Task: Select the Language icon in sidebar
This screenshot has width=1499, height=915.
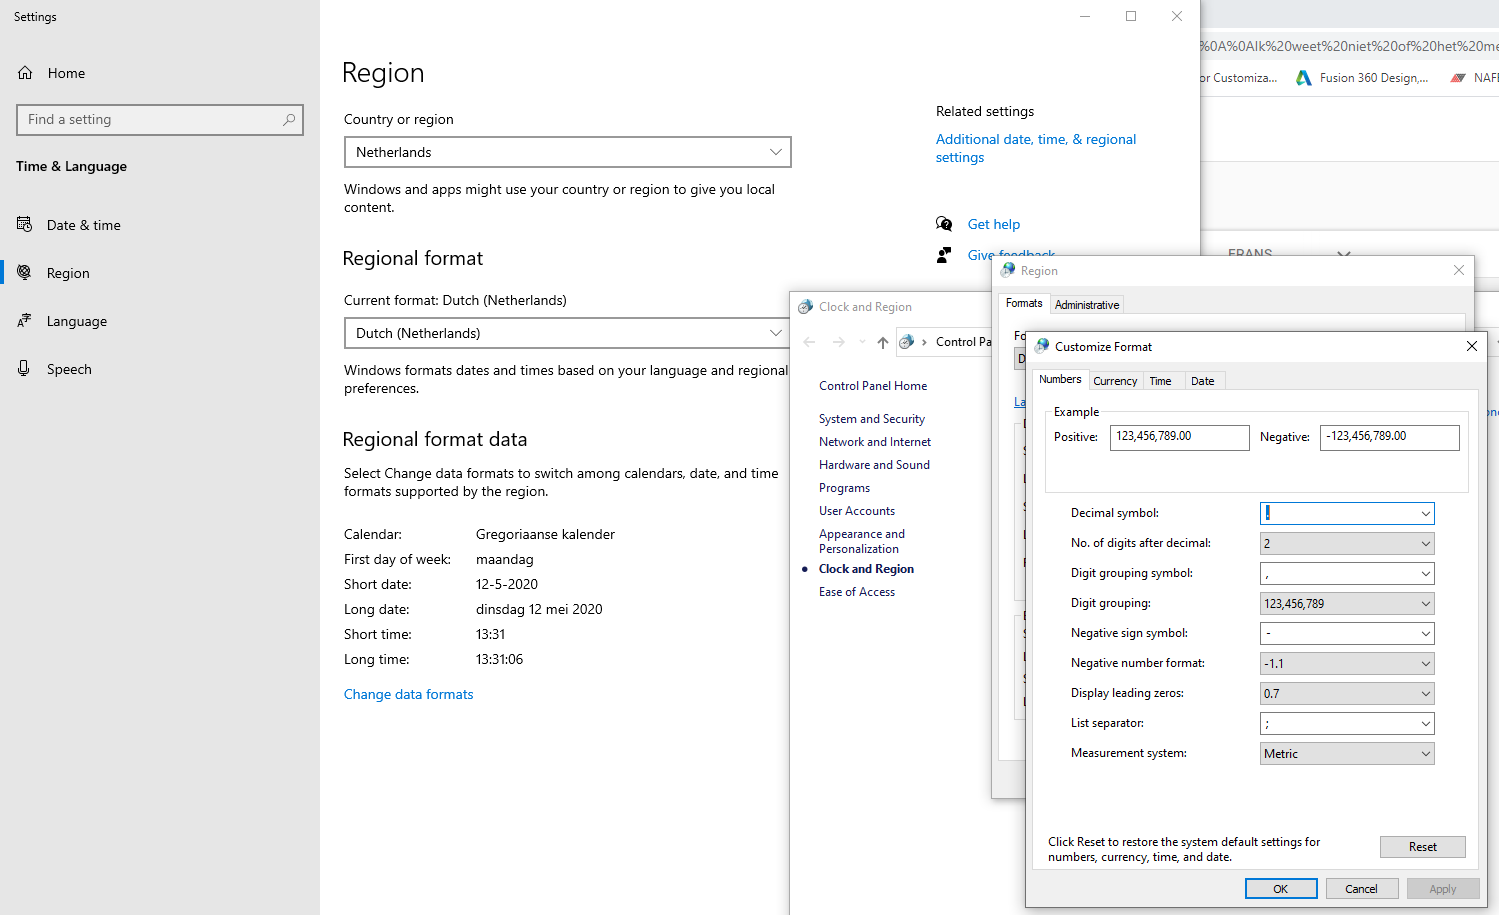Action: point(25,321)
